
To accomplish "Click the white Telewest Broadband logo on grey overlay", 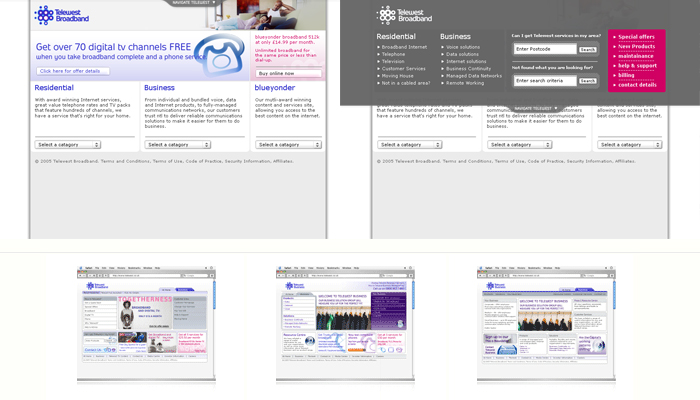I will coord(404,16).
